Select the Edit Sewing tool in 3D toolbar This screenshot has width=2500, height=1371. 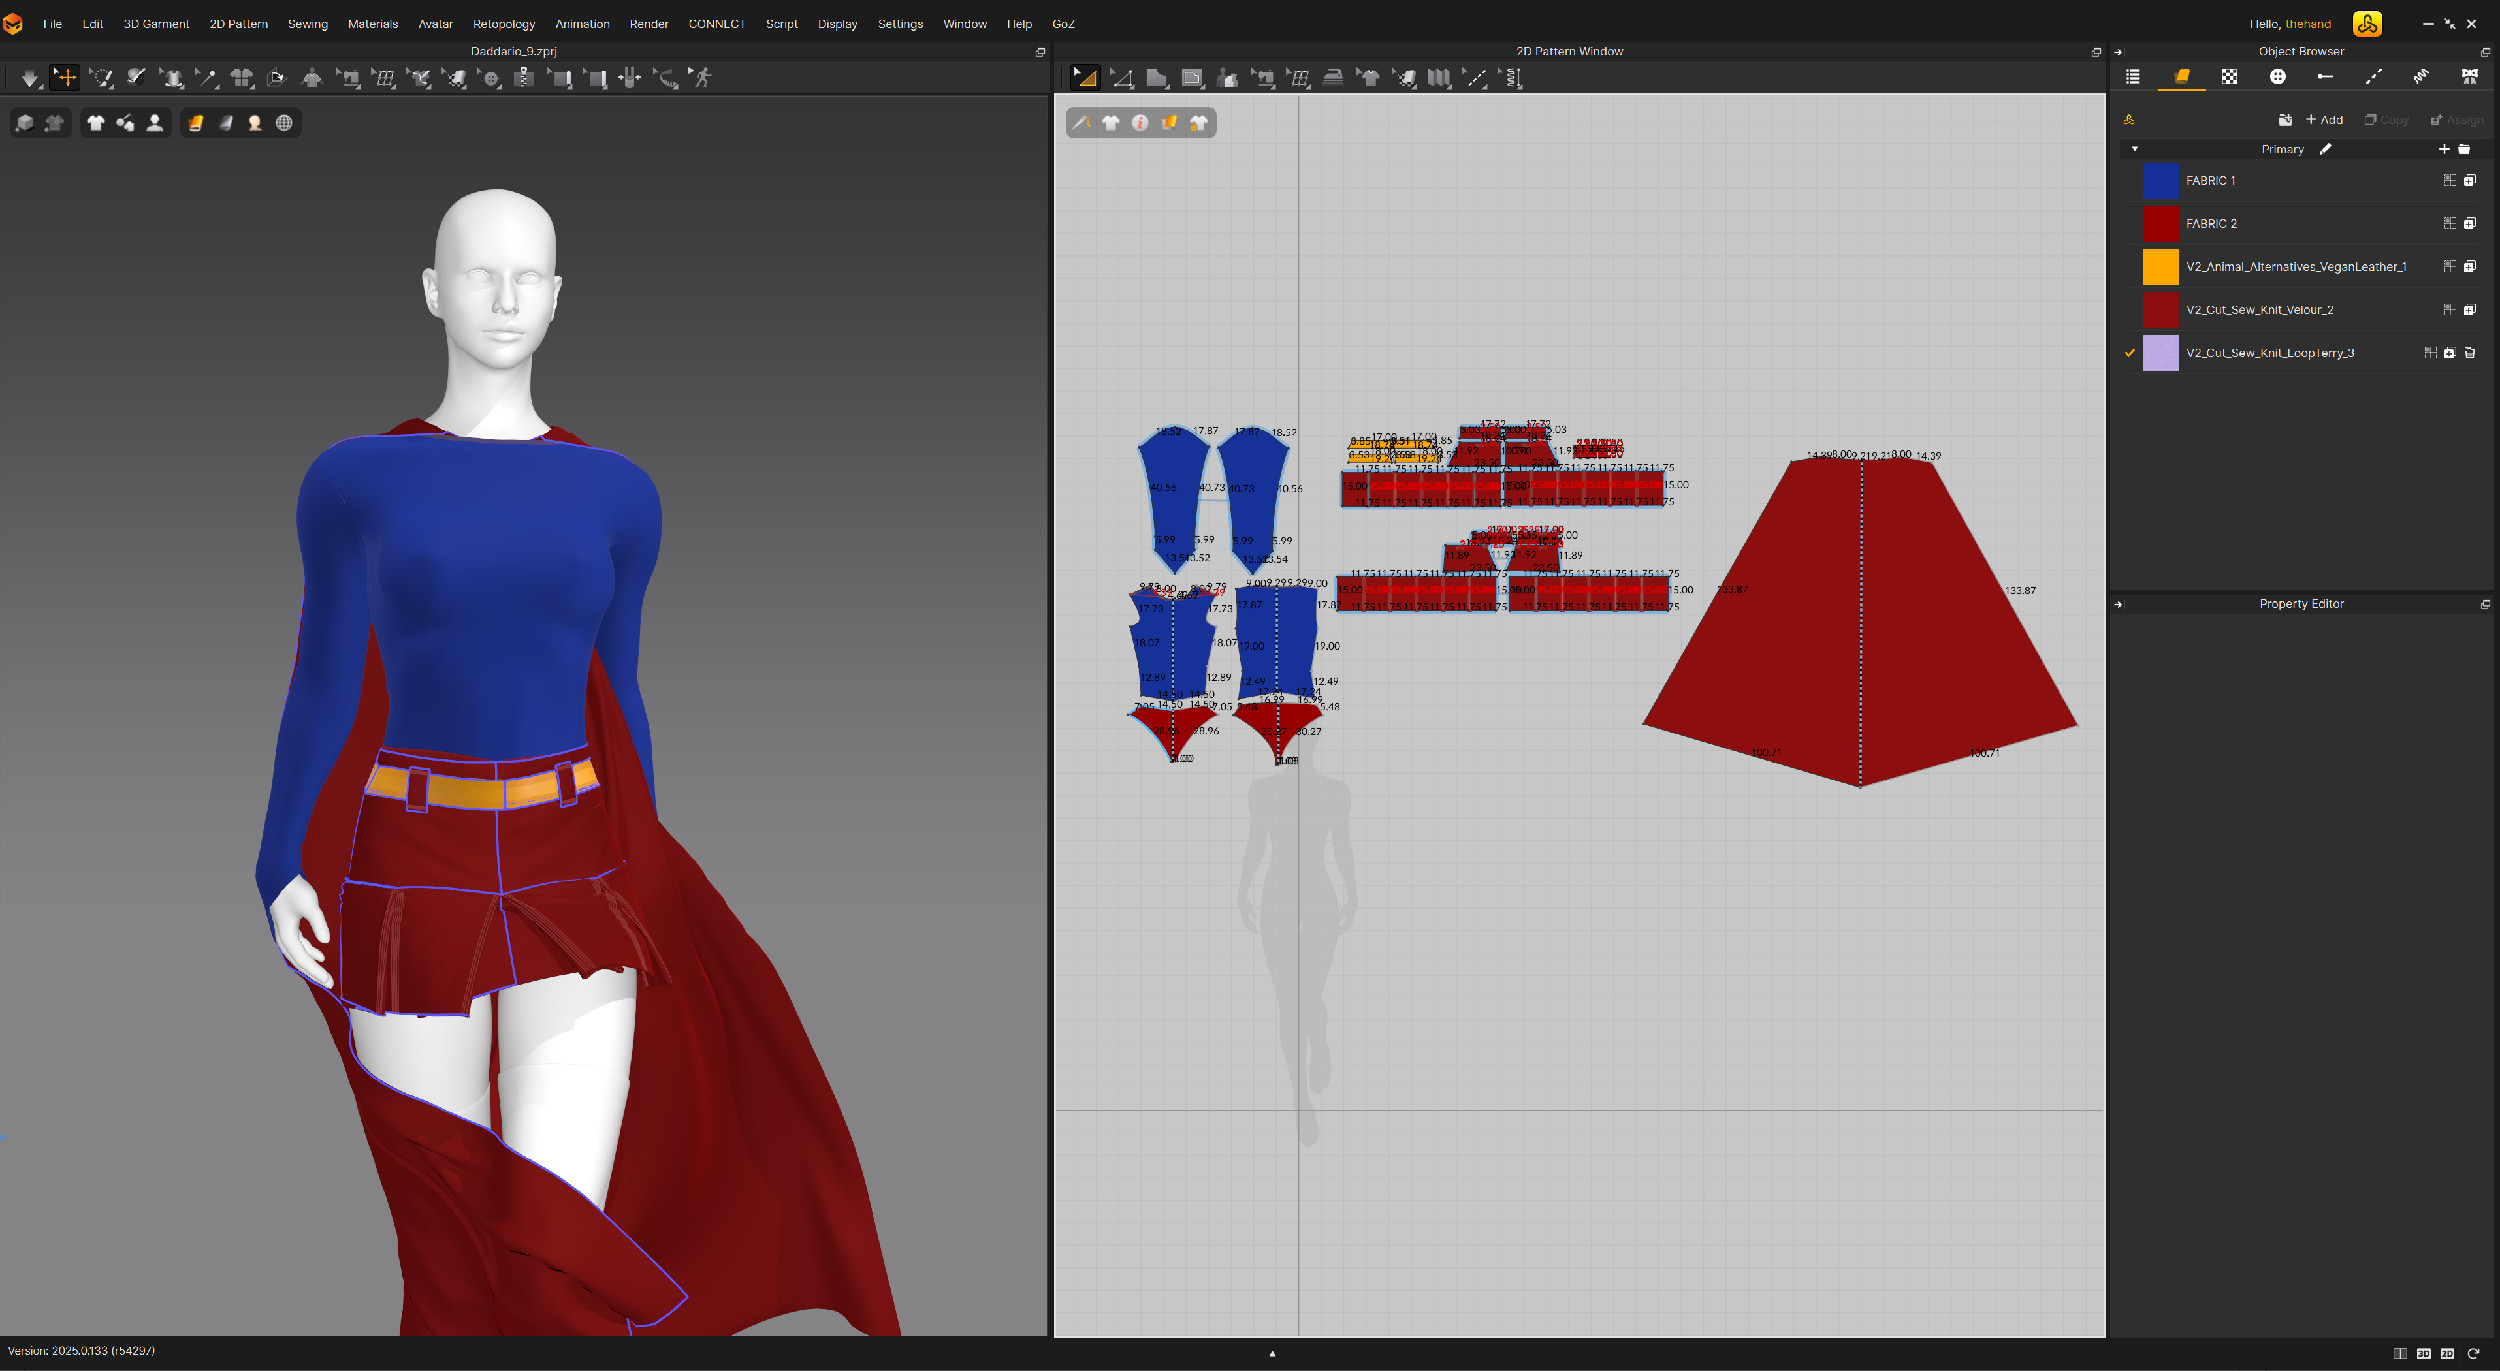[x=348, y=78]
